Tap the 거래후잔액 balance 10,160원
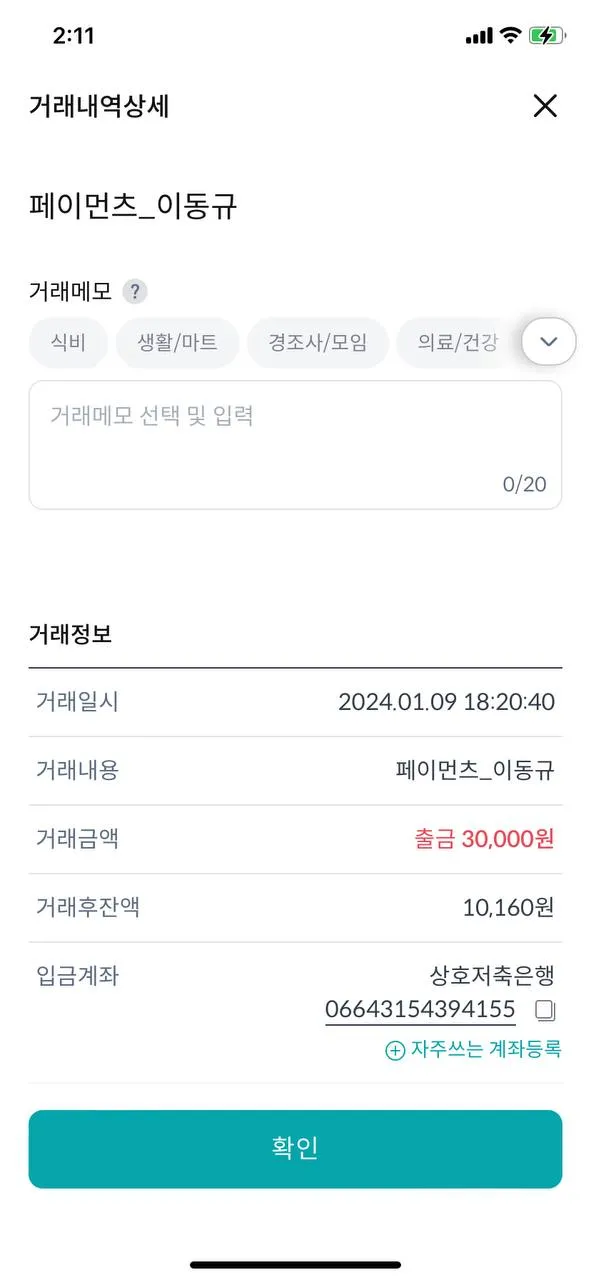The image size is (591, 1280). point(508,908)
